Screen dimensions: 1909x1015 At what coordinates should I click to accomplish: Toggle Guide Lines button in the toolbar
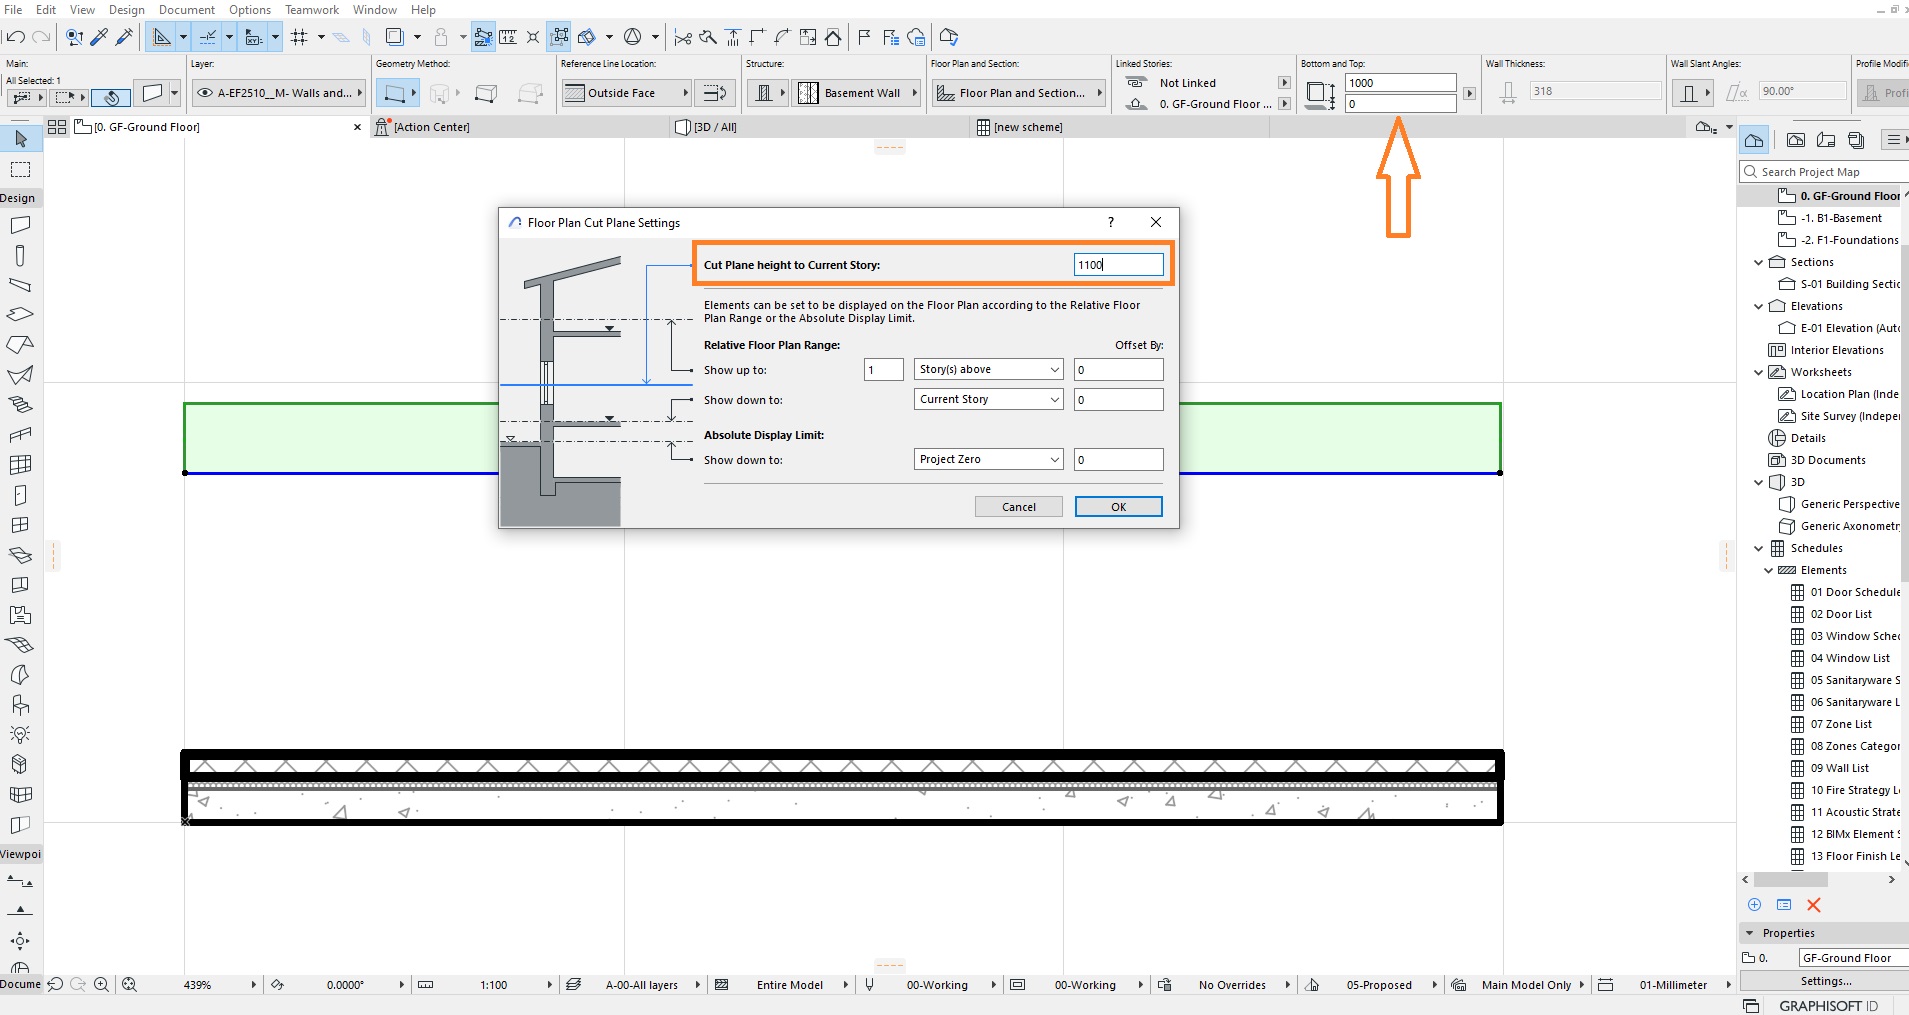(x=161, y=38)
